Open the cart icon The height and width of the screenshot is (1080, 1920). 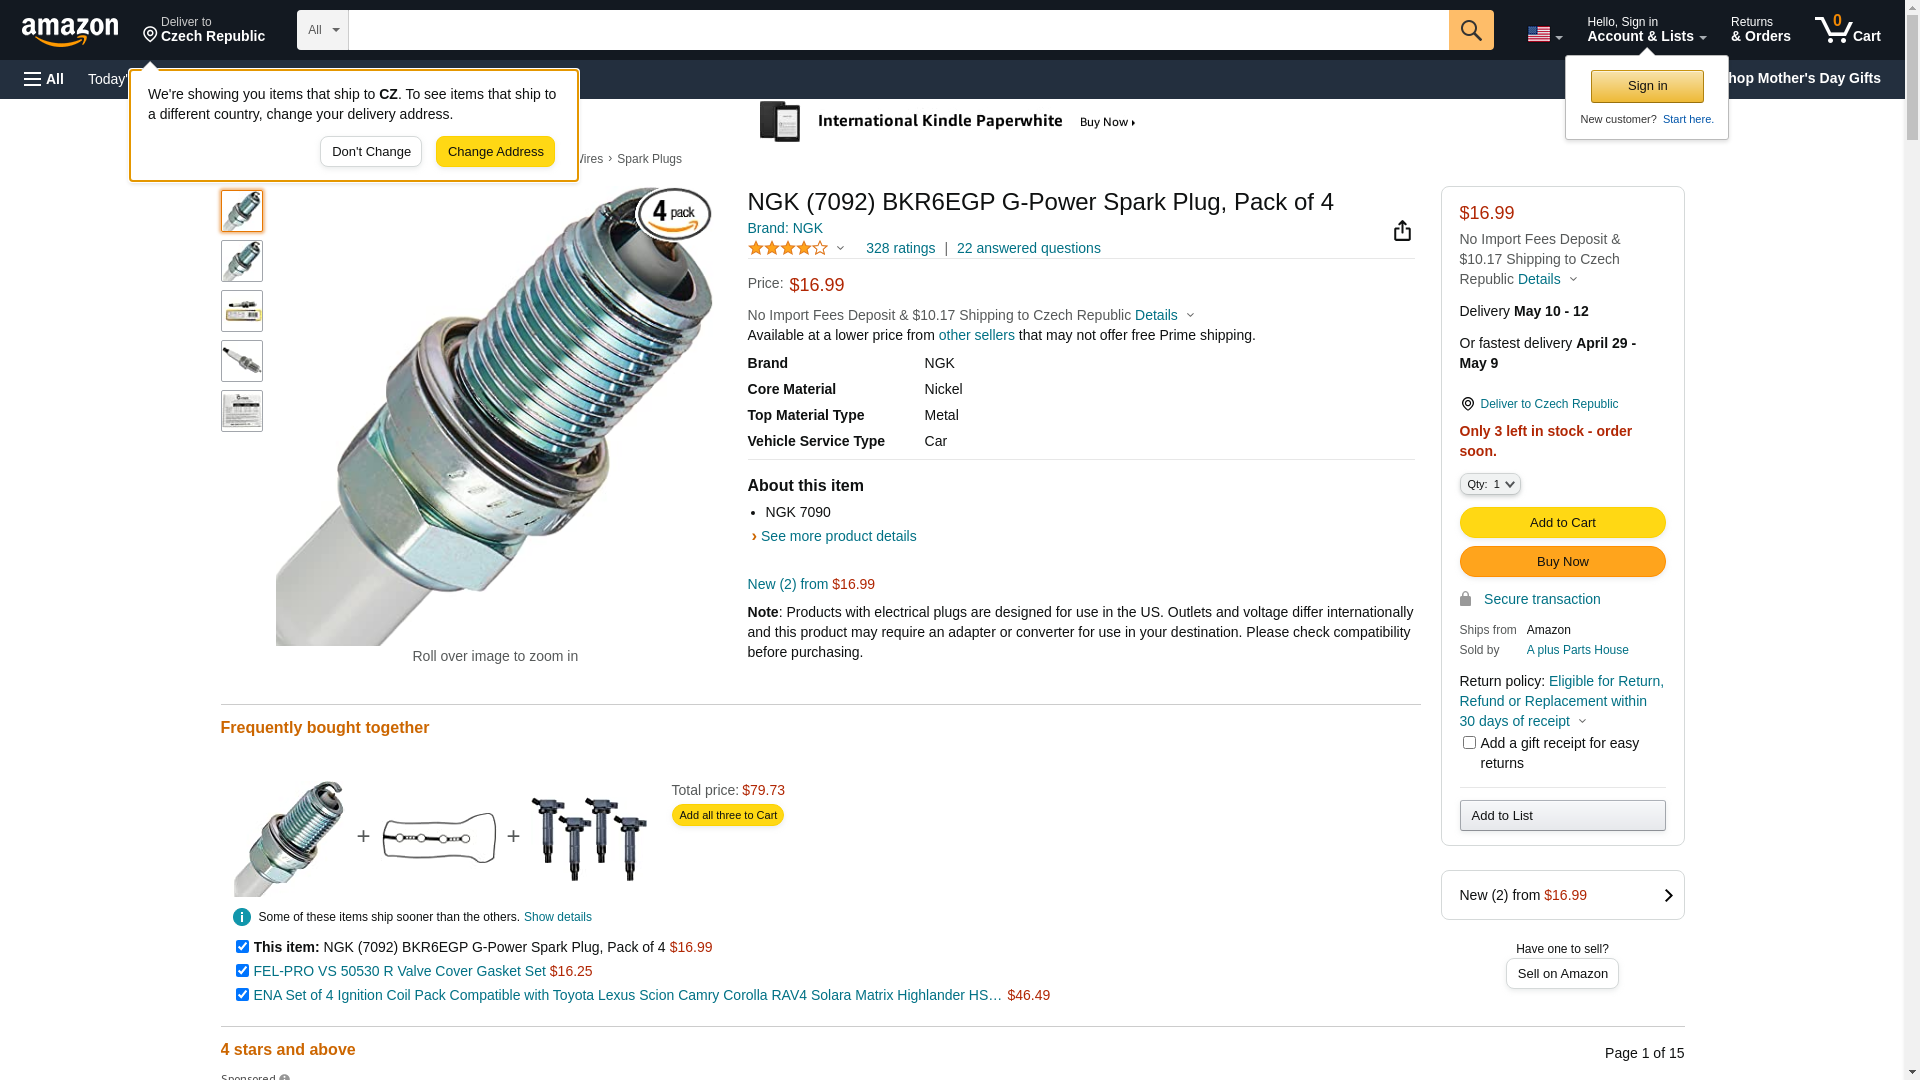coord(1847,30)
